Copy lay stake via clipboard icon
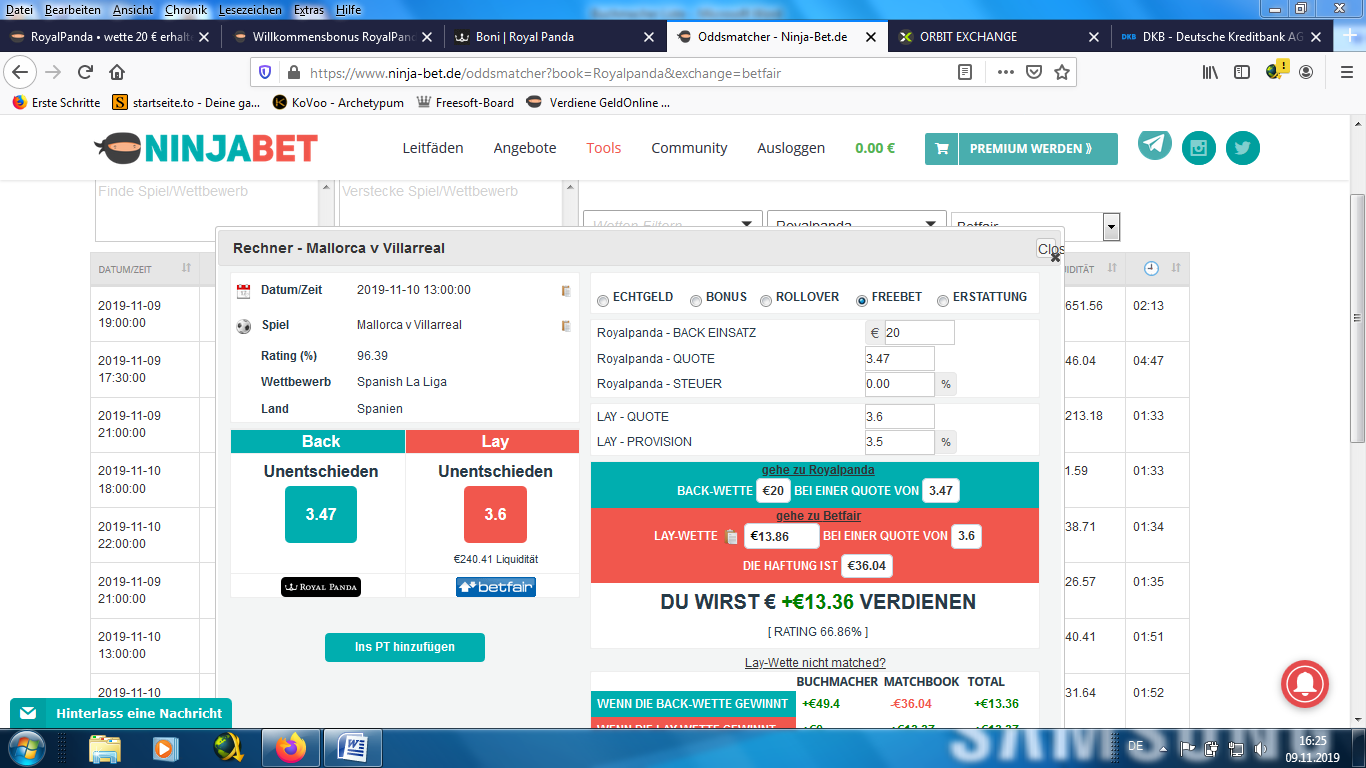The image size is (1366, 768). (731, 537)
